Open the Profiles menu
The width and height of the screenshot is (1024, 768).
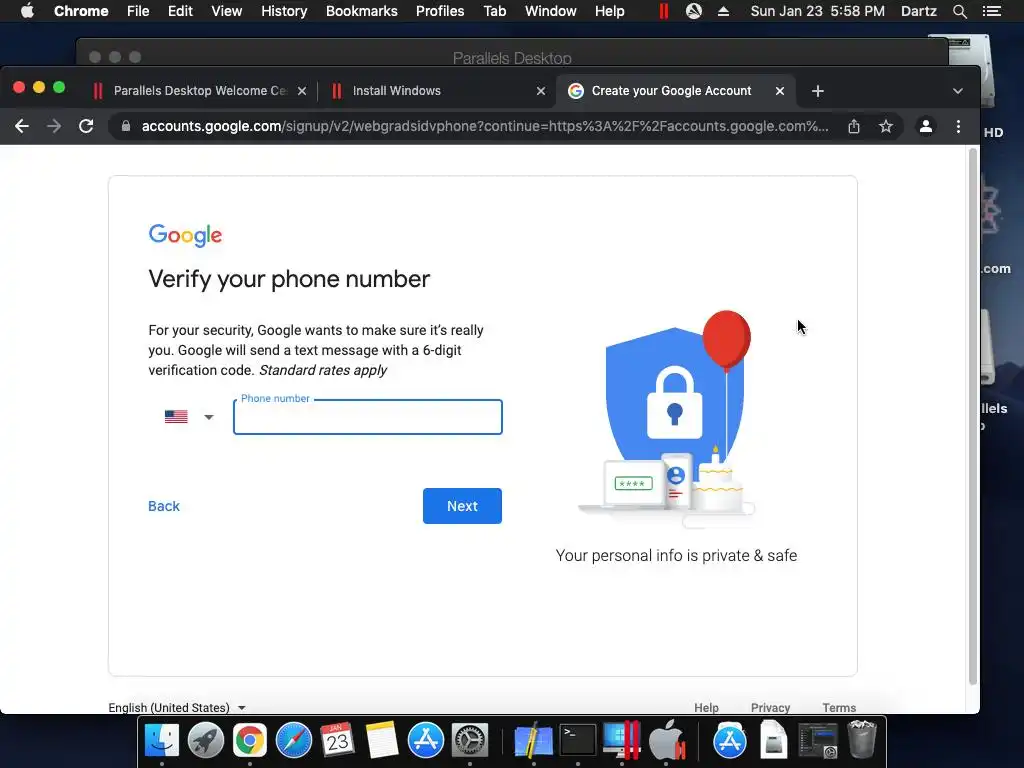coord(440,11)
